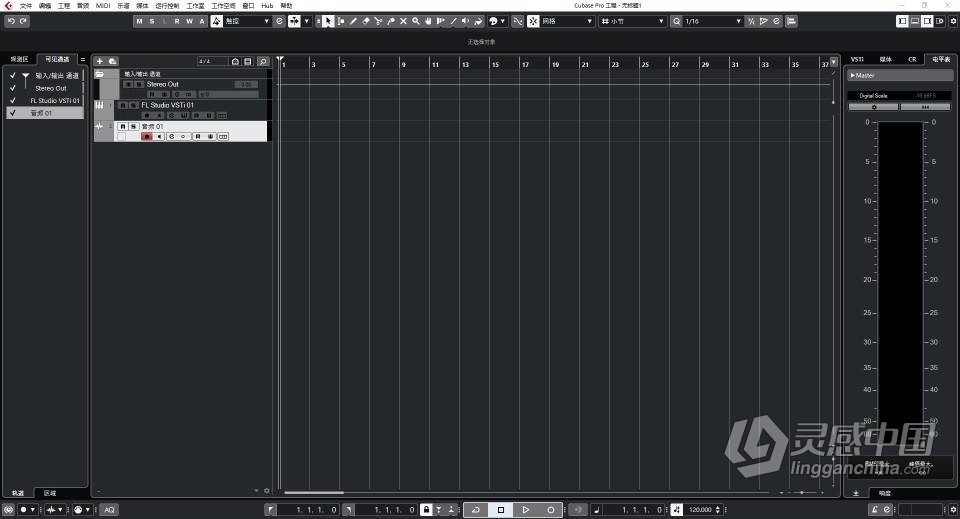
Task: Click the horizontal scrollbar in arrange area
Action: click(x=314, y=492)
